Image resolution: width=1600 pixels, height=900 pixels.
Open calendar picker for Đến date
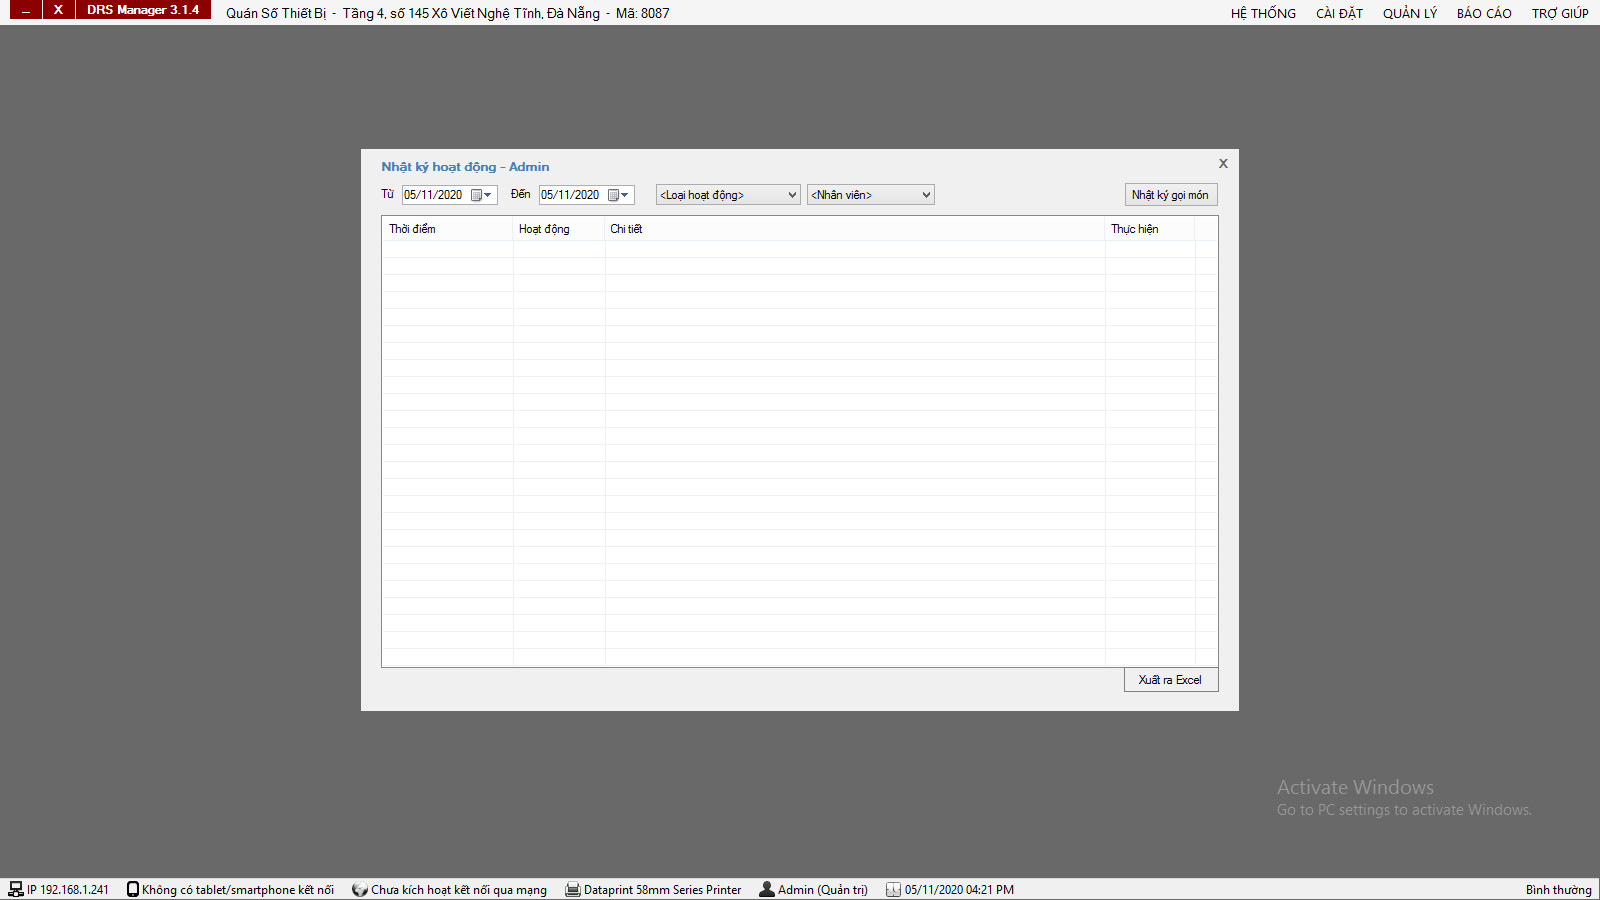pos(619,195)
